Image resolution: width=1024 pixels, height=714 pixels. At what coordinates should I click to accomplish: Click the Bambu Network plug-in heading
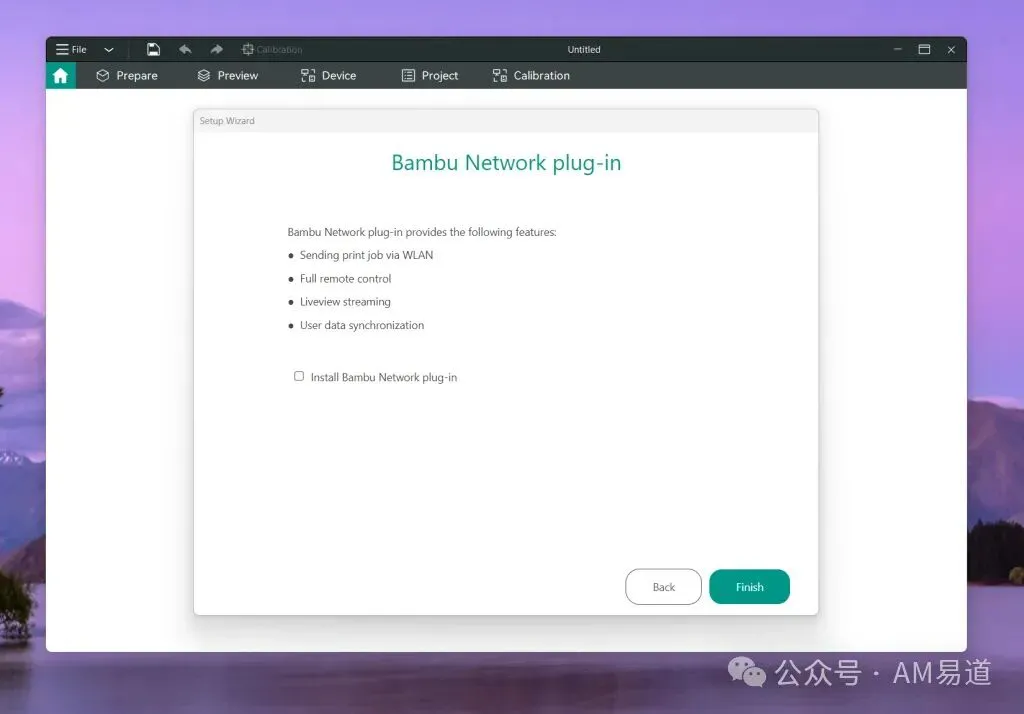pyautogui.click(x=506, y=163)
